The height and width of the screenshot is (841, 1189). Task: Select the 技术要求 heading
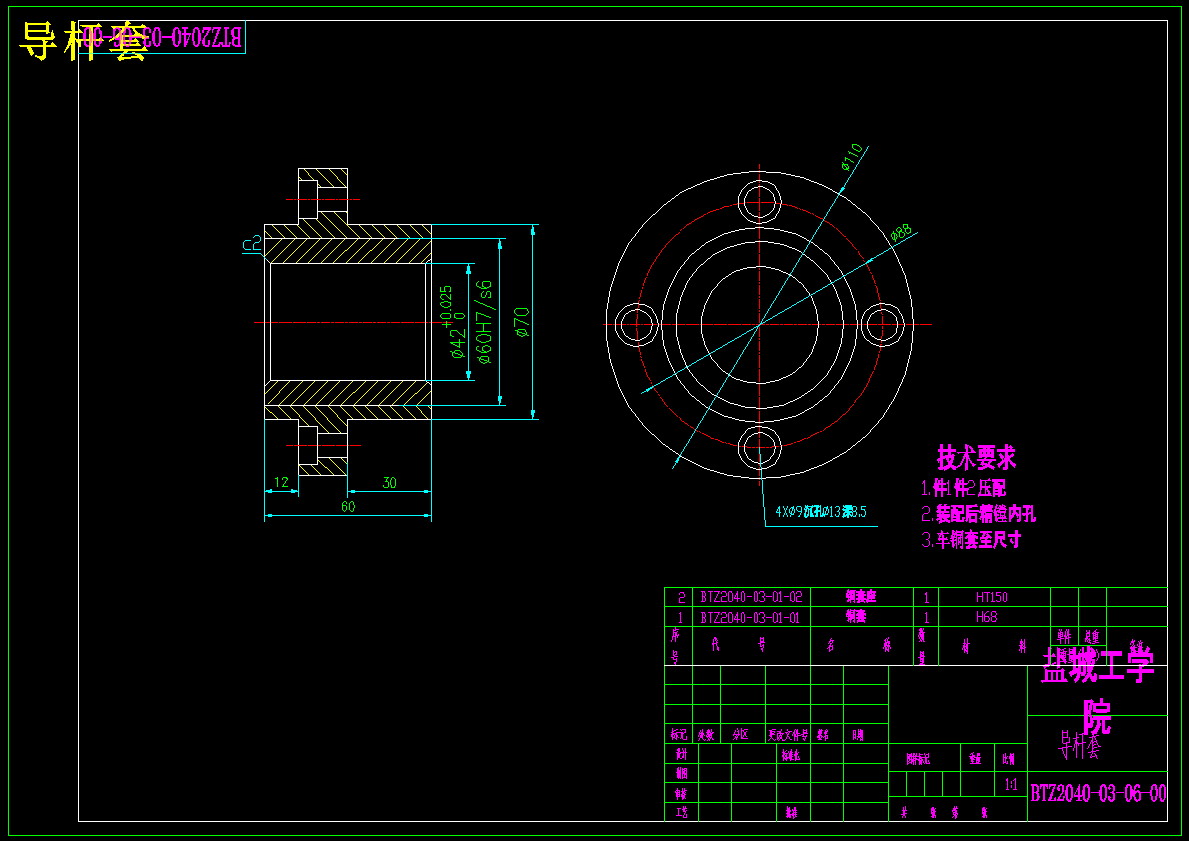tap(976, 457)
